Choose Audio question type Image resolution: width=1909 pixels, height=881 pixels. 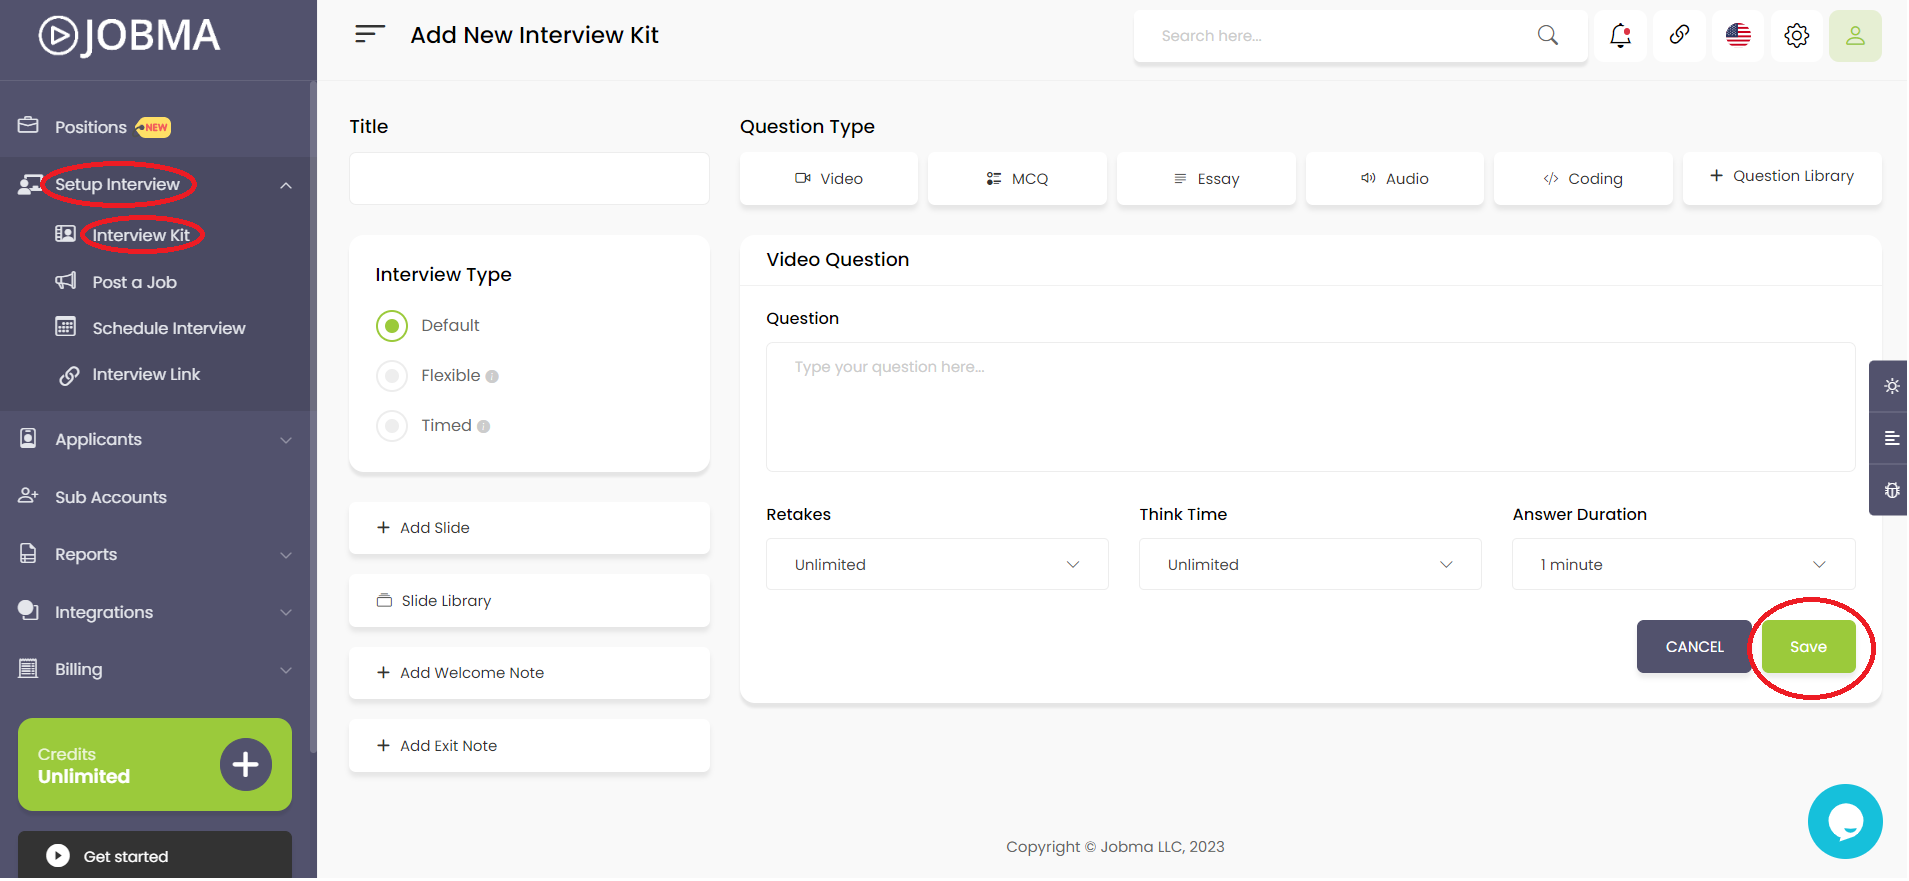click(1395, 179)
